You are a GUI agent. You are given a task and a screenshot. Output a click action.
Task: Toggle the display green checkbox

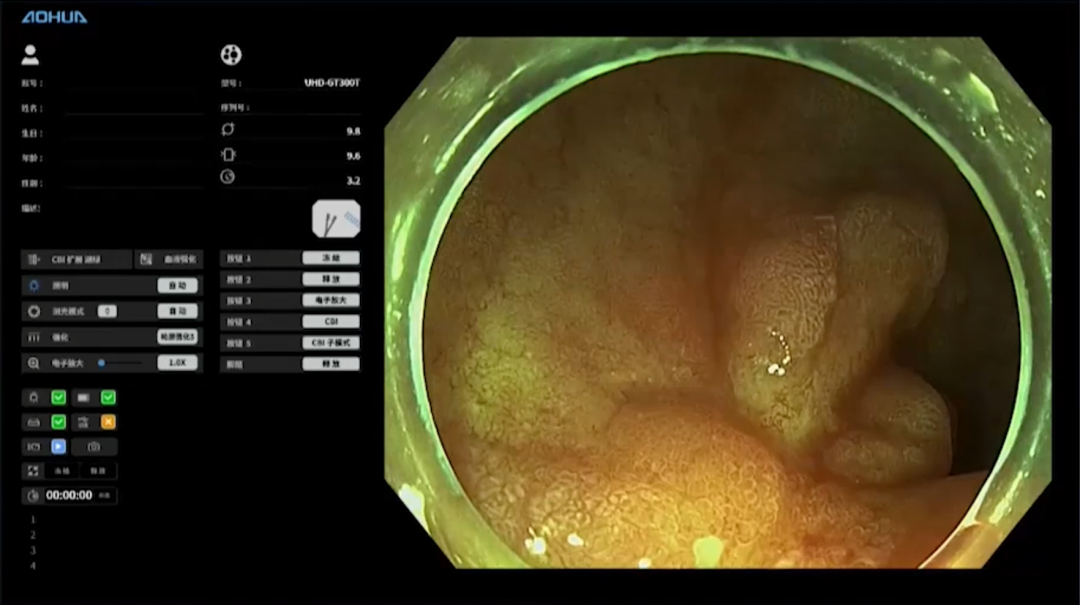[108, 398]
